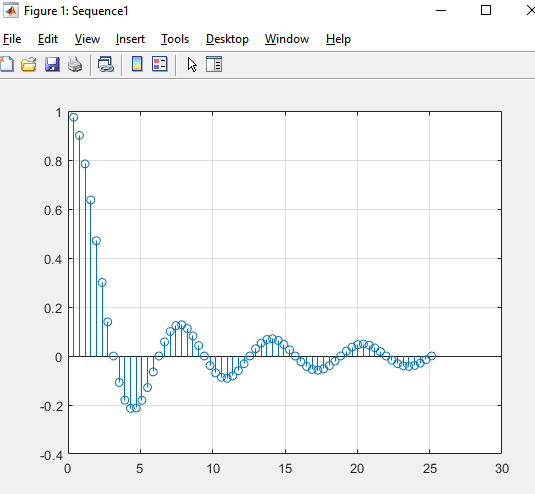The width and height of the screenshot is (535, 494).
Task: Click the New Figure toolbar icon
Action: 7,64
